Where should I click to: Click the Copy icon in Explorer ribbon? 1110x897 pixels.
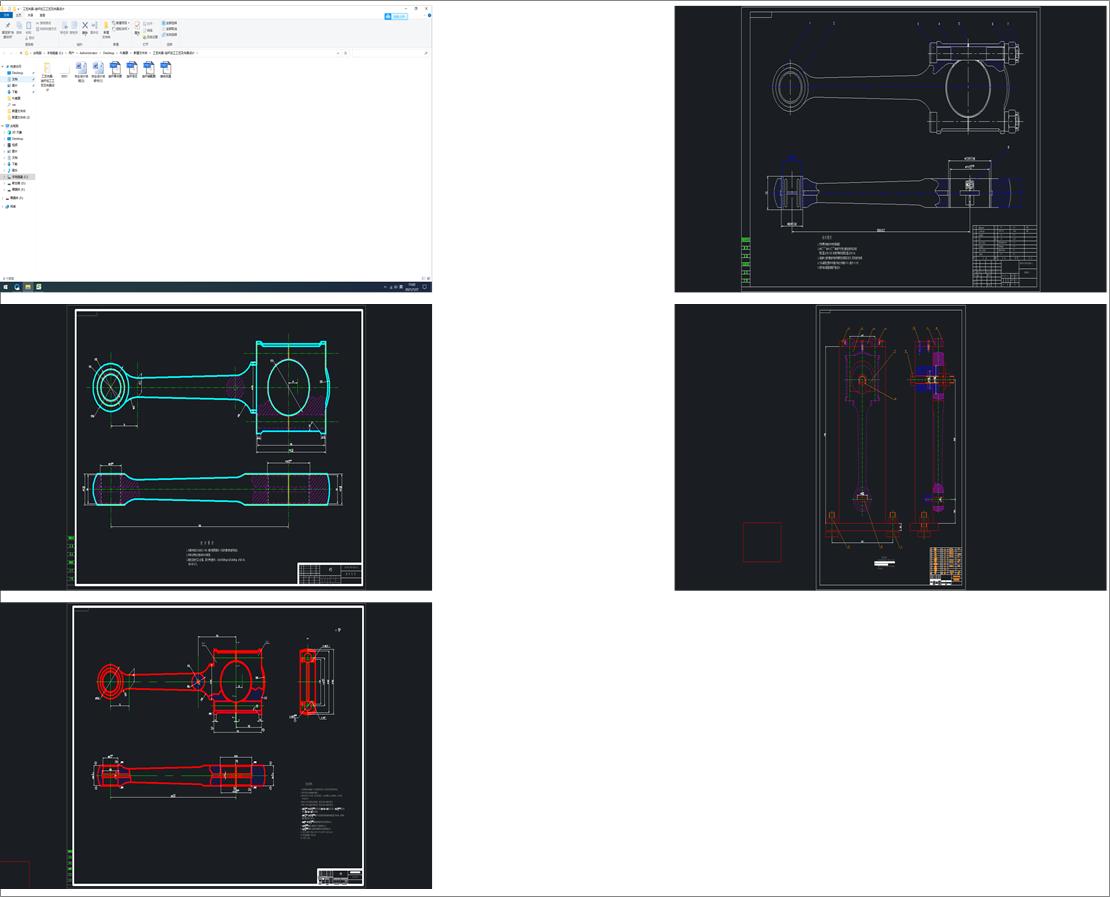point(19,28)
